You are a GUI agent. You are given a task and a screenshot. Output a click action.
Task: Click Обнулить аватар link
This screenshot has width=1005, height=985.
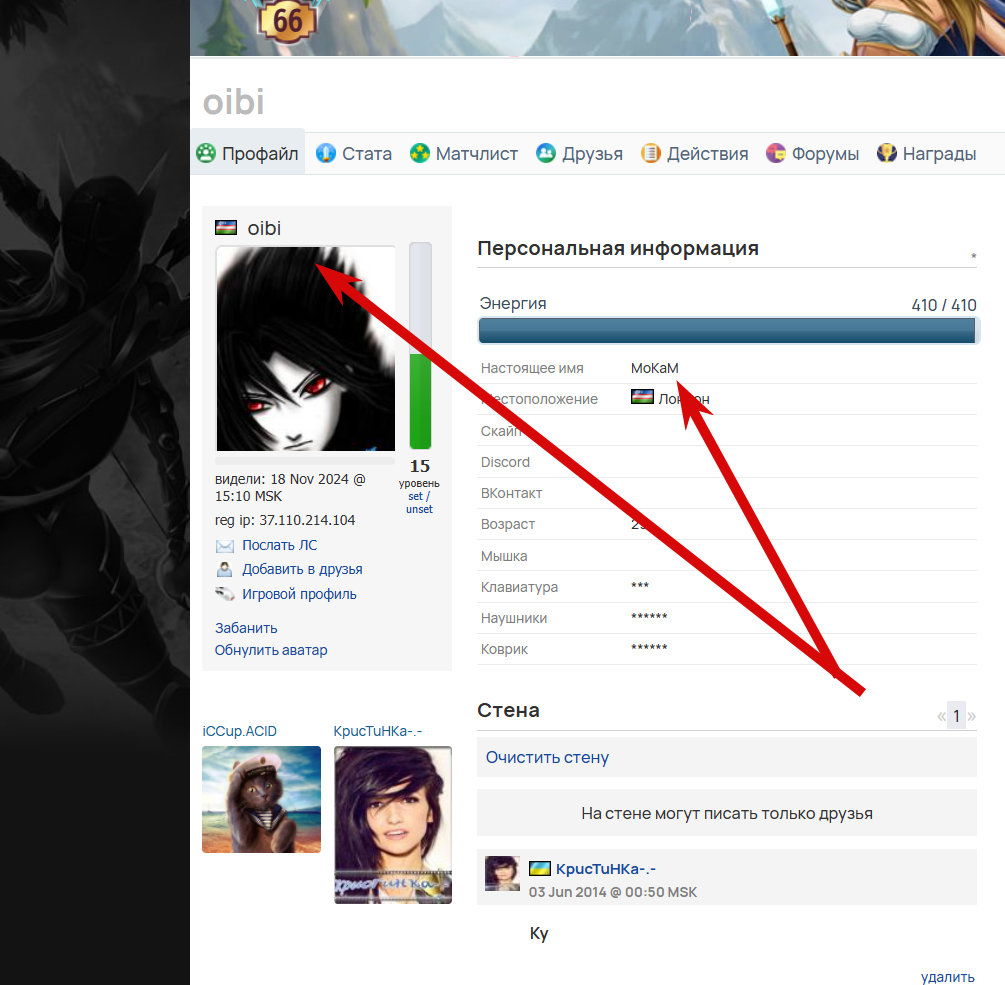tap(271, 650)
